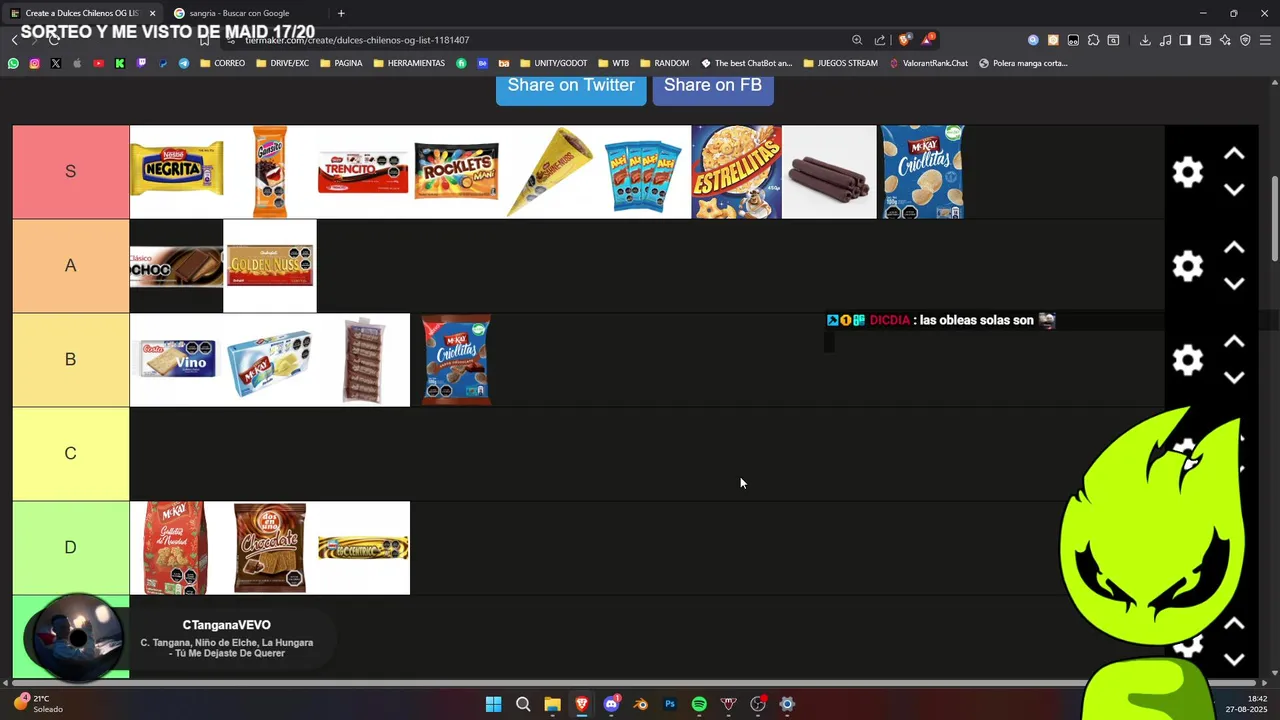Select the Centric bar image in D tier
The height and width of the screenshot is (720, 1280).
pyautogui.click(x=363, y=547)
